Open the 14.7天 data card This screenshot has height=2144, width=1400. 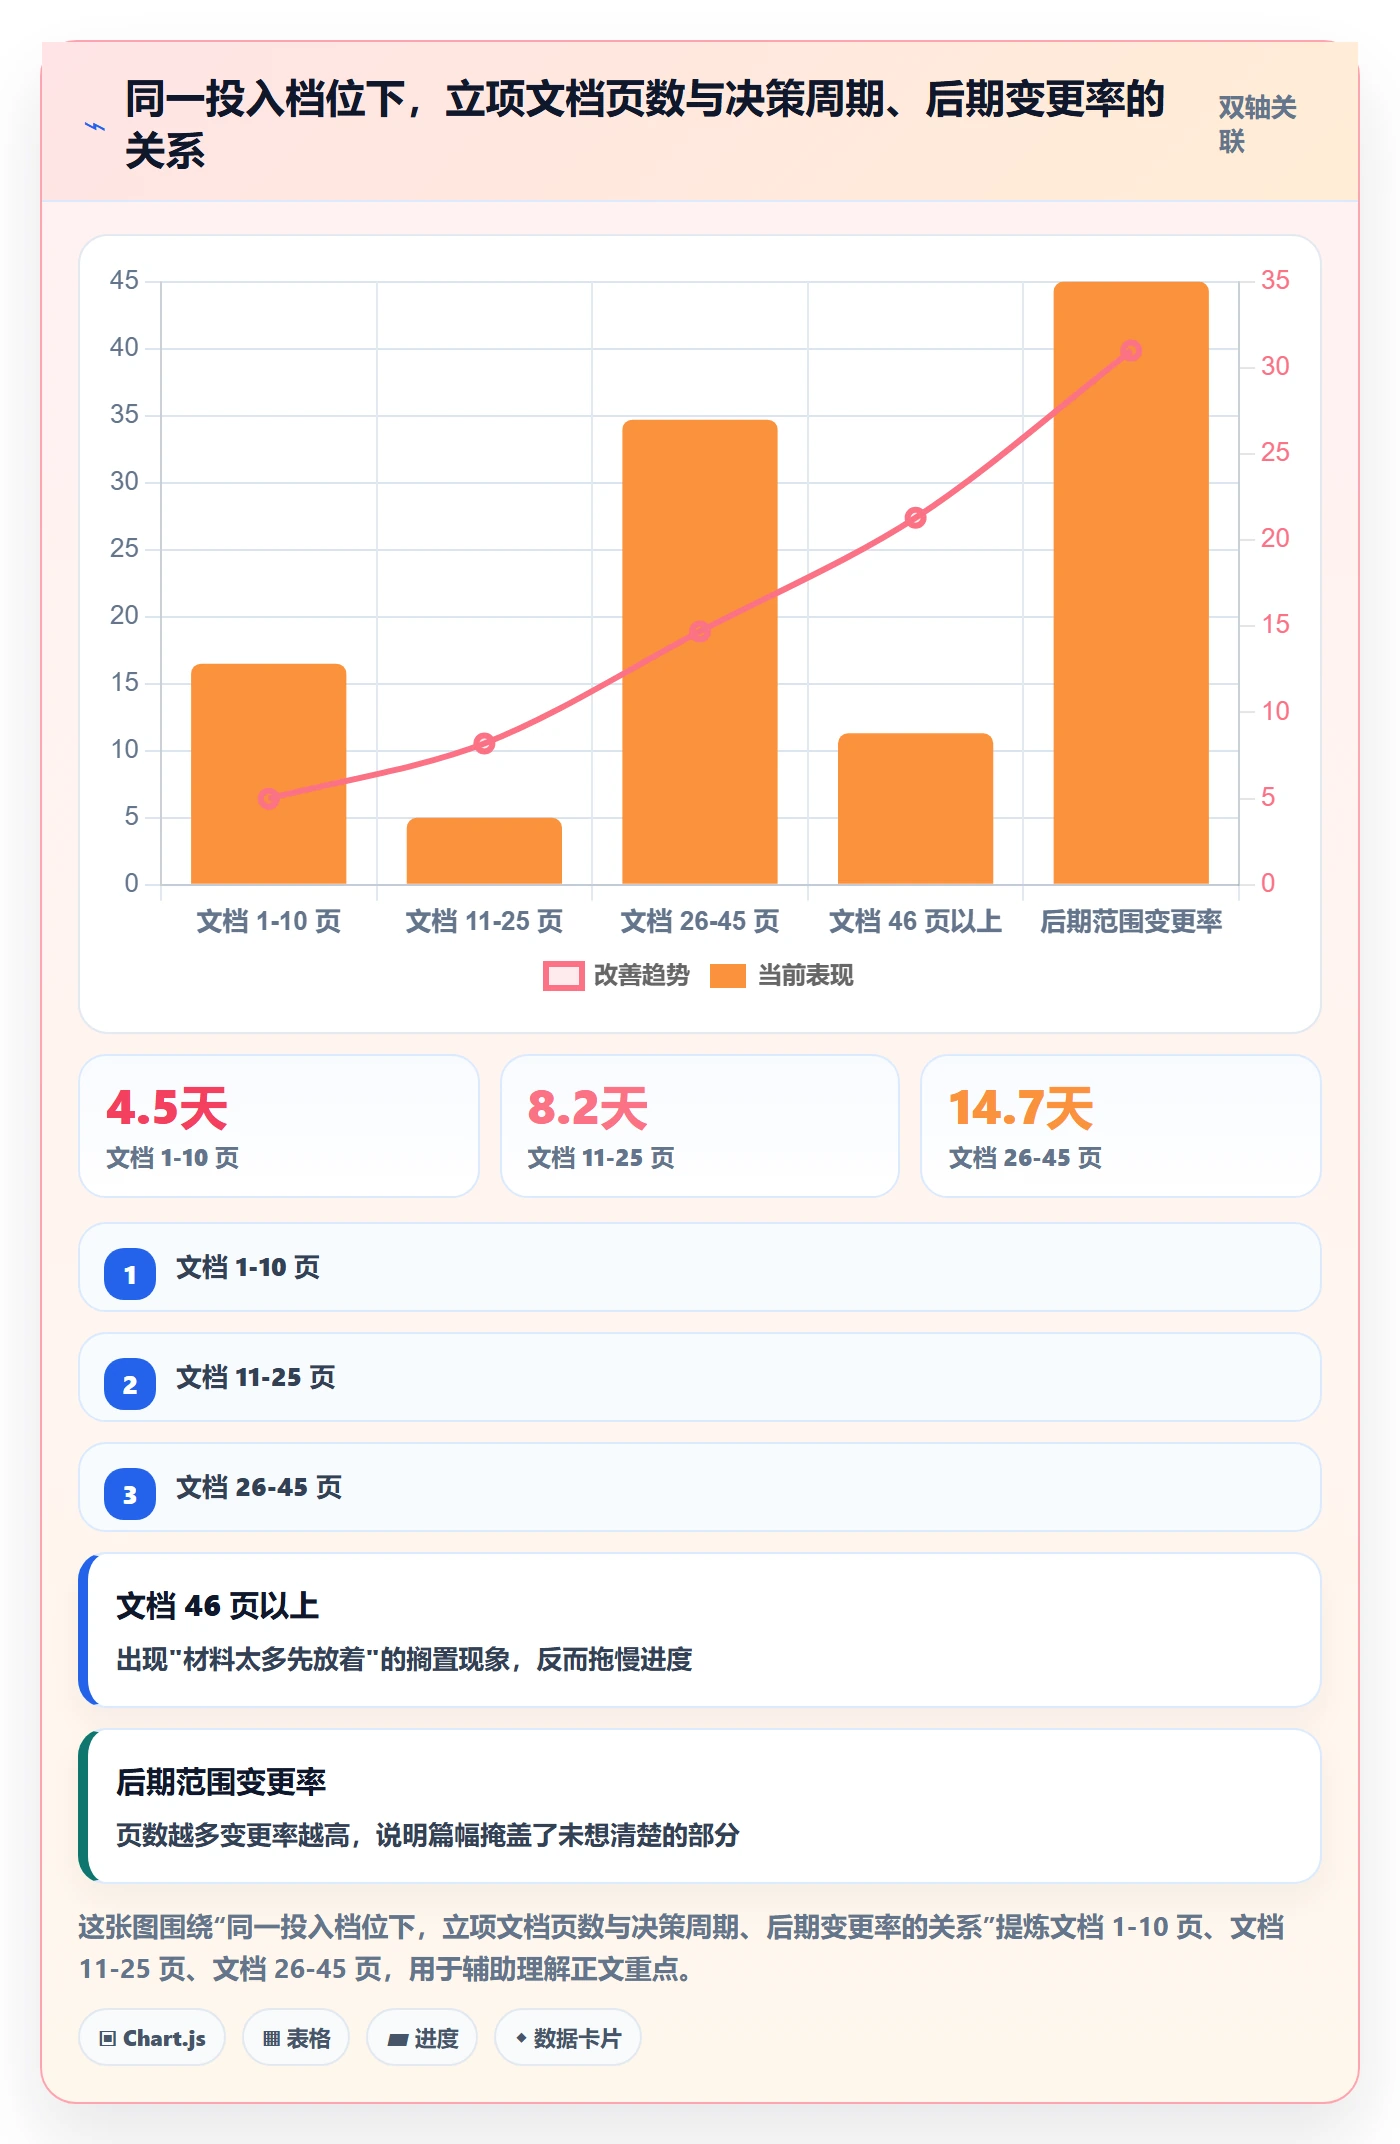[x=1121, y=1126]
